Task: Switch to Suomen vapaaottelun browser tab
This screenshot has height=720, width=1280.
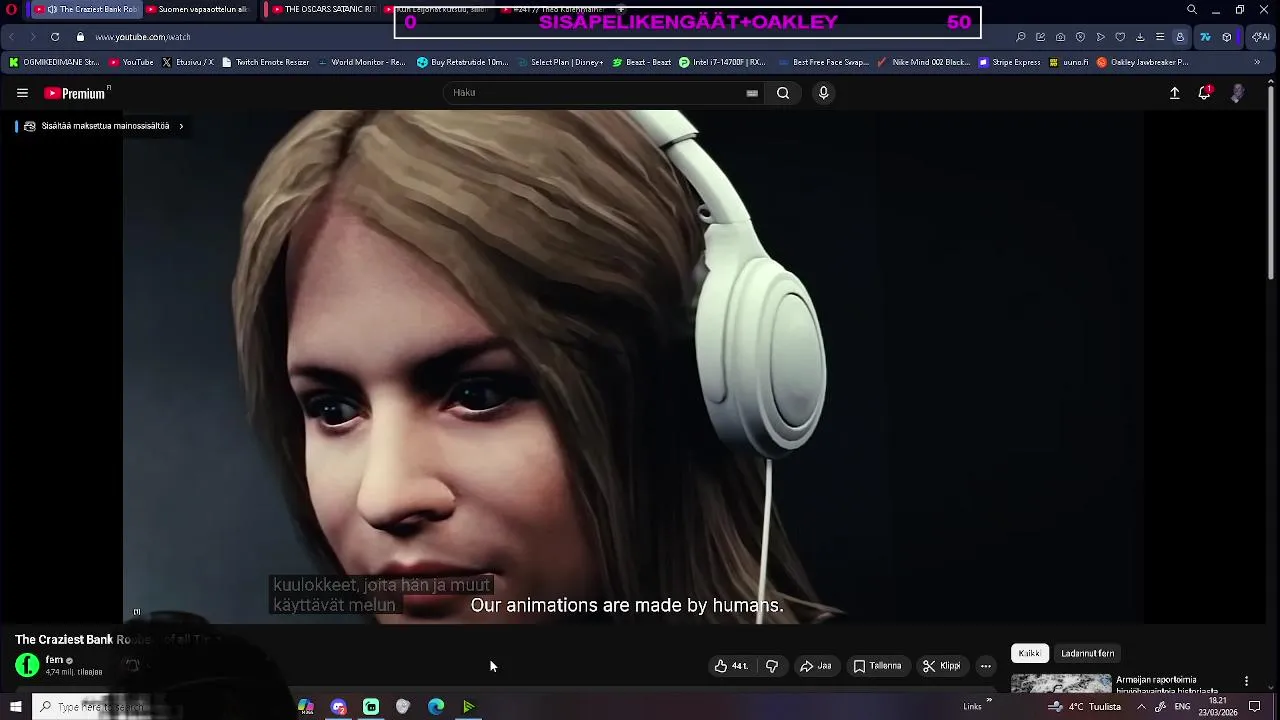Action: 200,10
